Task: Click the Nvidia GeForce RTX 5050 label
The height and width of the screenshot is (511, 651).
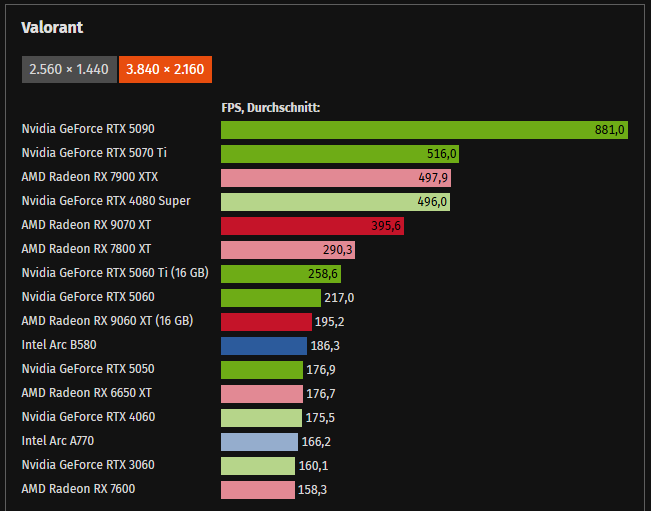Action: click(88, 369)
